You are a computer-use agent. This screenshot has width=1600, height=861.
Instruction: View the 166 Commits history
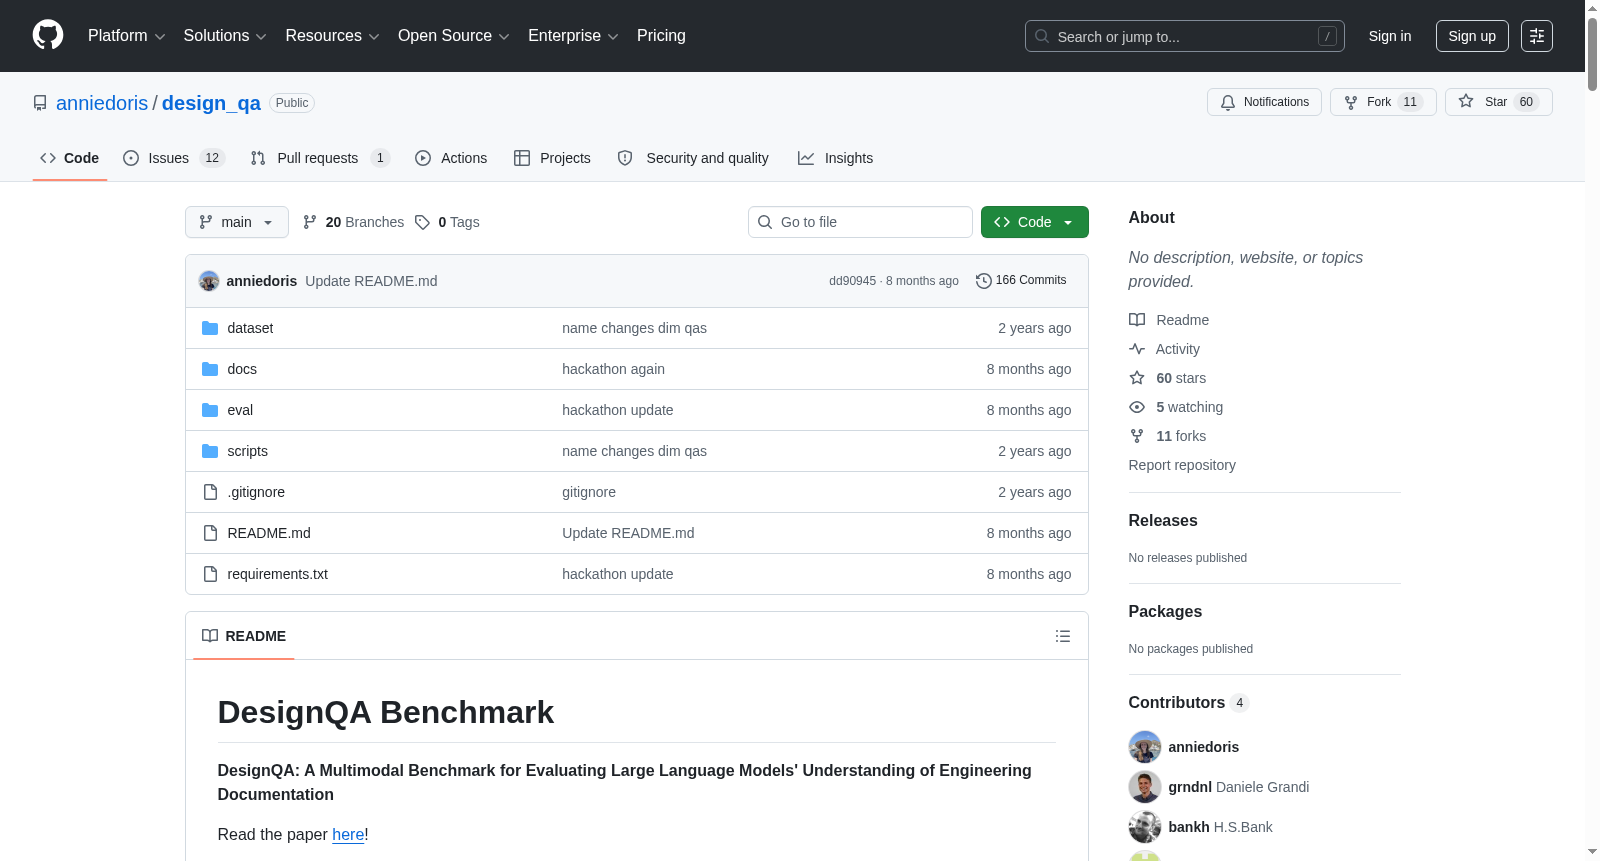(1021, 281)
